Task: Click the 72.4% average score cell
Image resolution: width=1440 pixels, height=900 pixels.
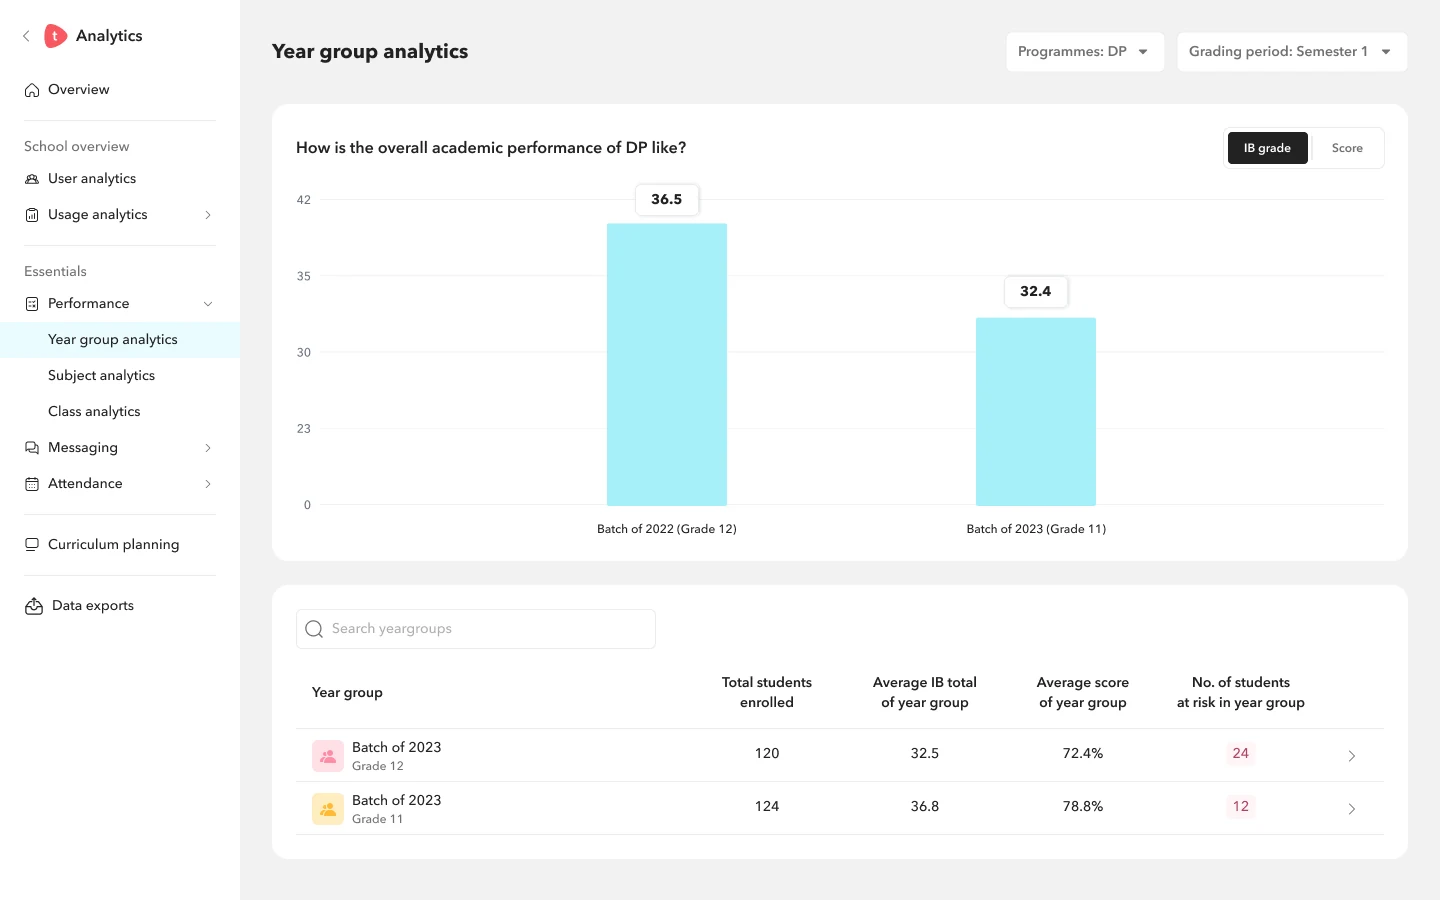Action: [x=1083, y=753]
